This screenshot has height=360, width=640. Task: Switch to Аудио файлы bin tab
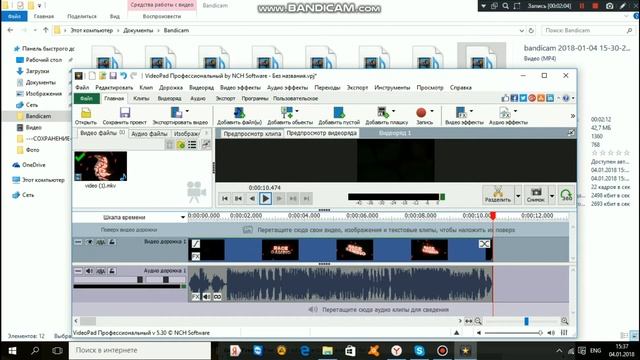[x=149, y=133]
